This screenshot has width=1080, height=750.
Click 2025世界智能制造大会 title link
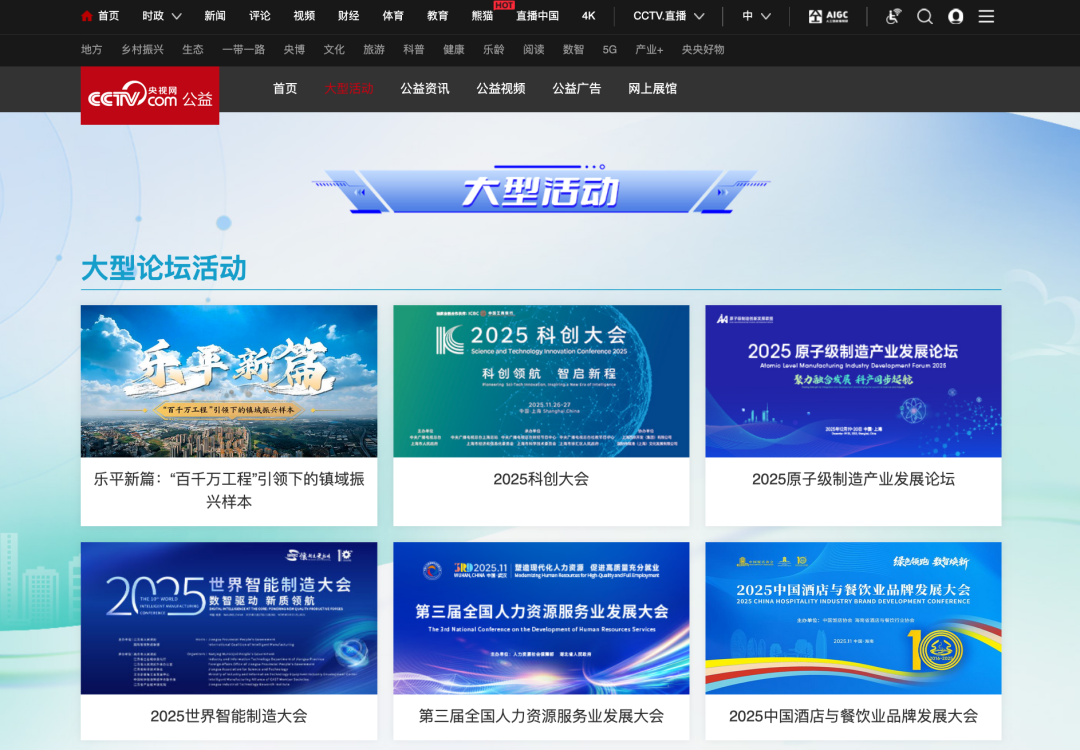[x=229, y=716]
